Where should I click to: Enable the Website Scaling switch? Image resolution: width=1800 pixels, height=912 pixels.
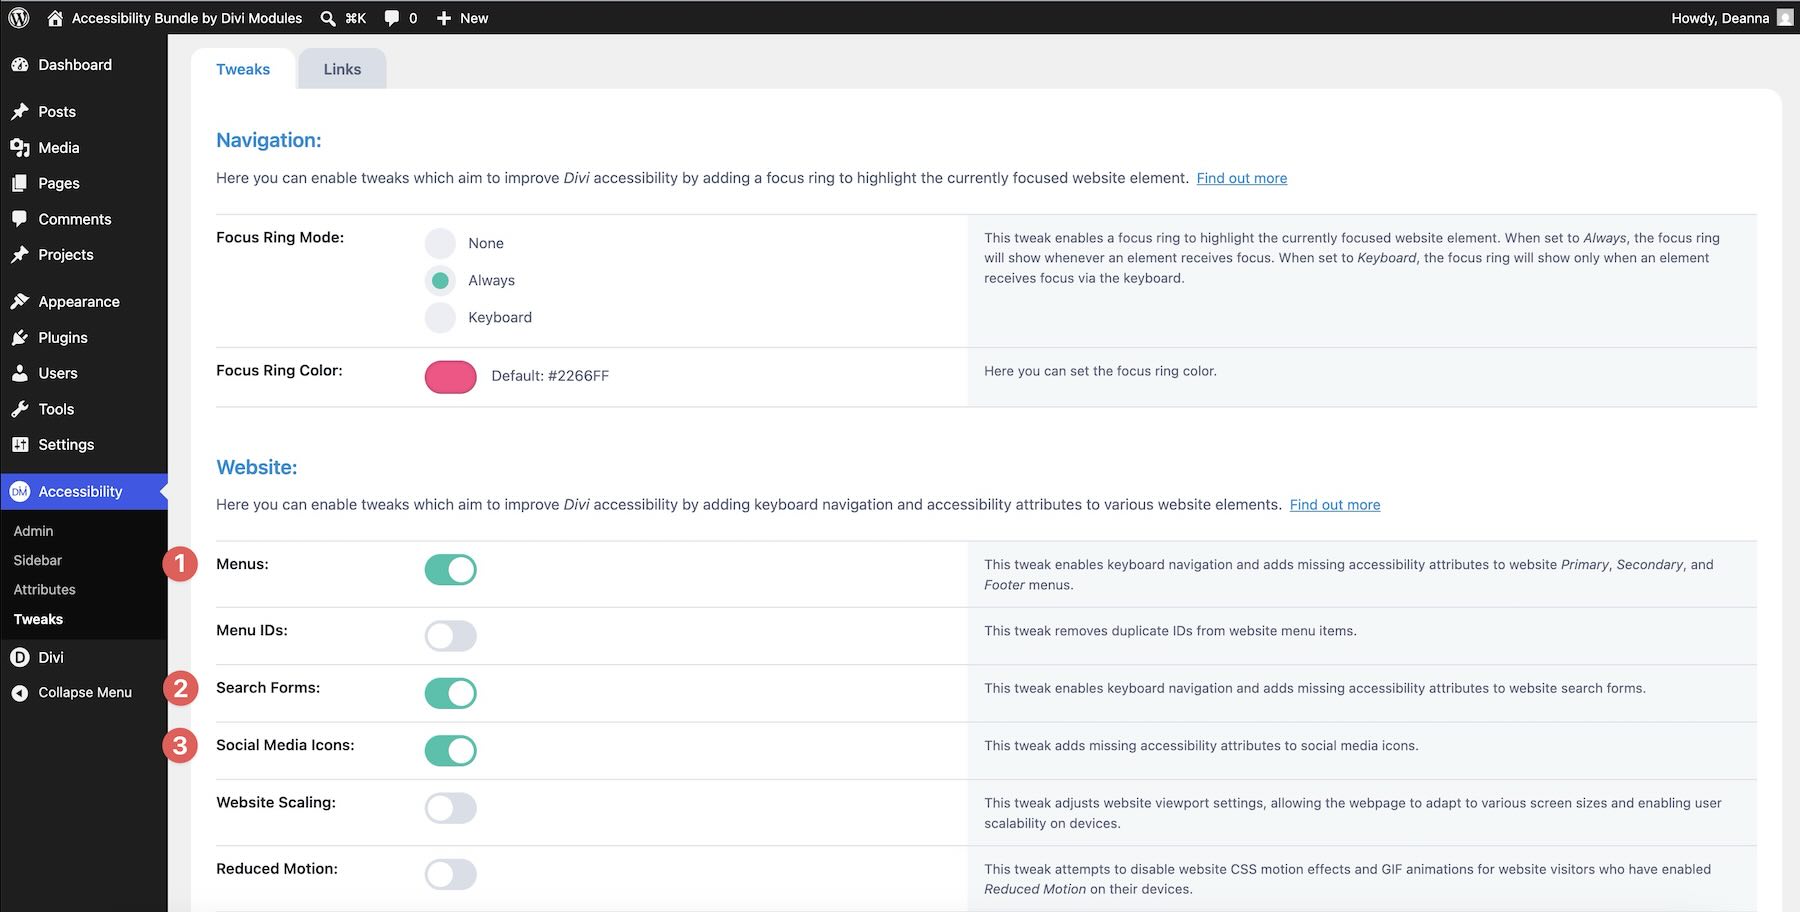pyautogui.click(x=451, y=808)
